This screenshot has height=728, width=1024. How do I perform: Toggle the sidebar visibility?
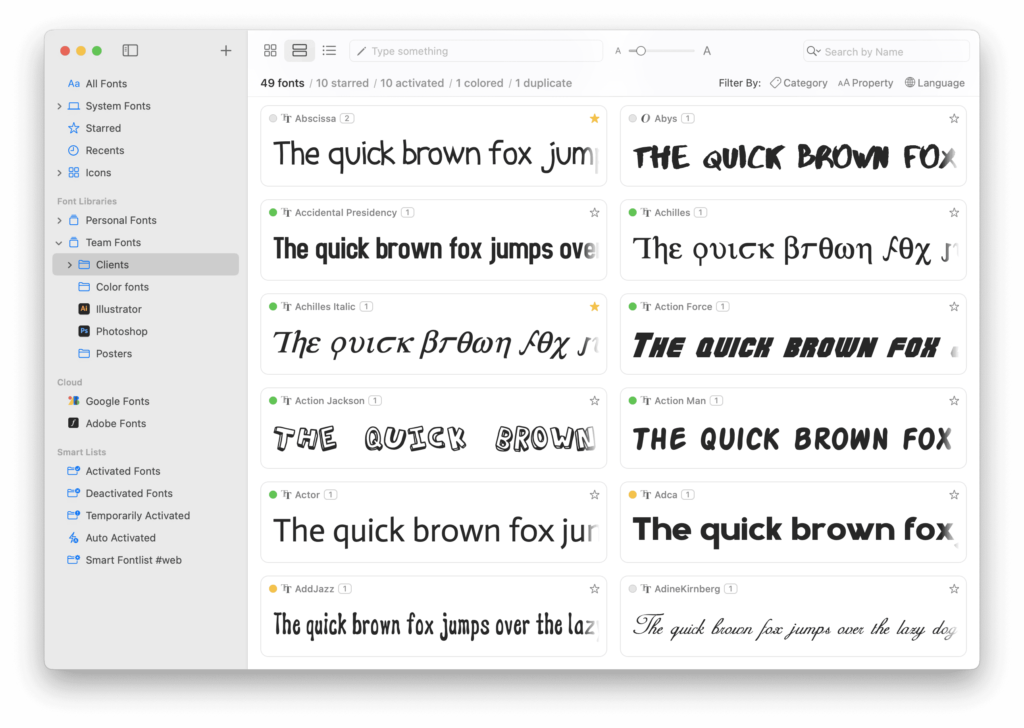[130, 50]
